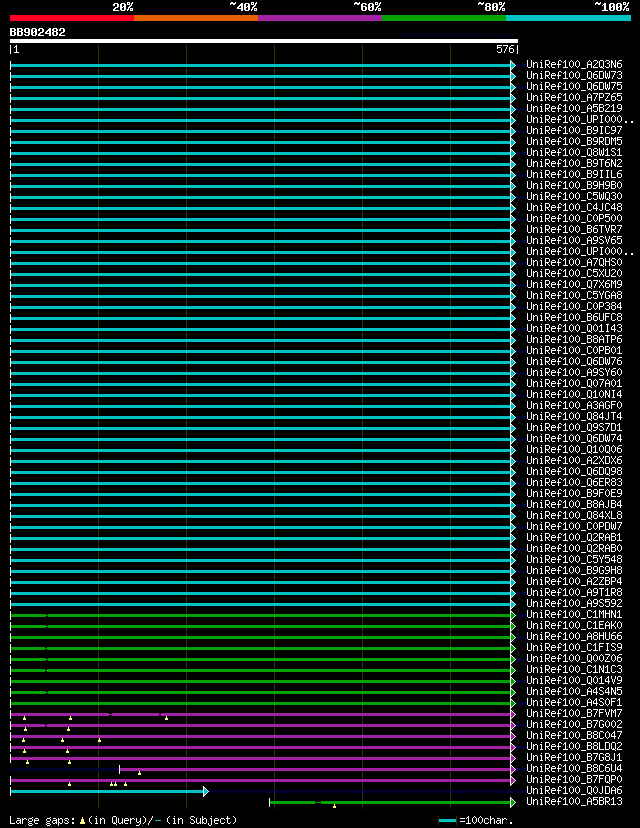Click the 'Large gaps' legend text
This screenshot has width=640, height=828.
(123, 820)
